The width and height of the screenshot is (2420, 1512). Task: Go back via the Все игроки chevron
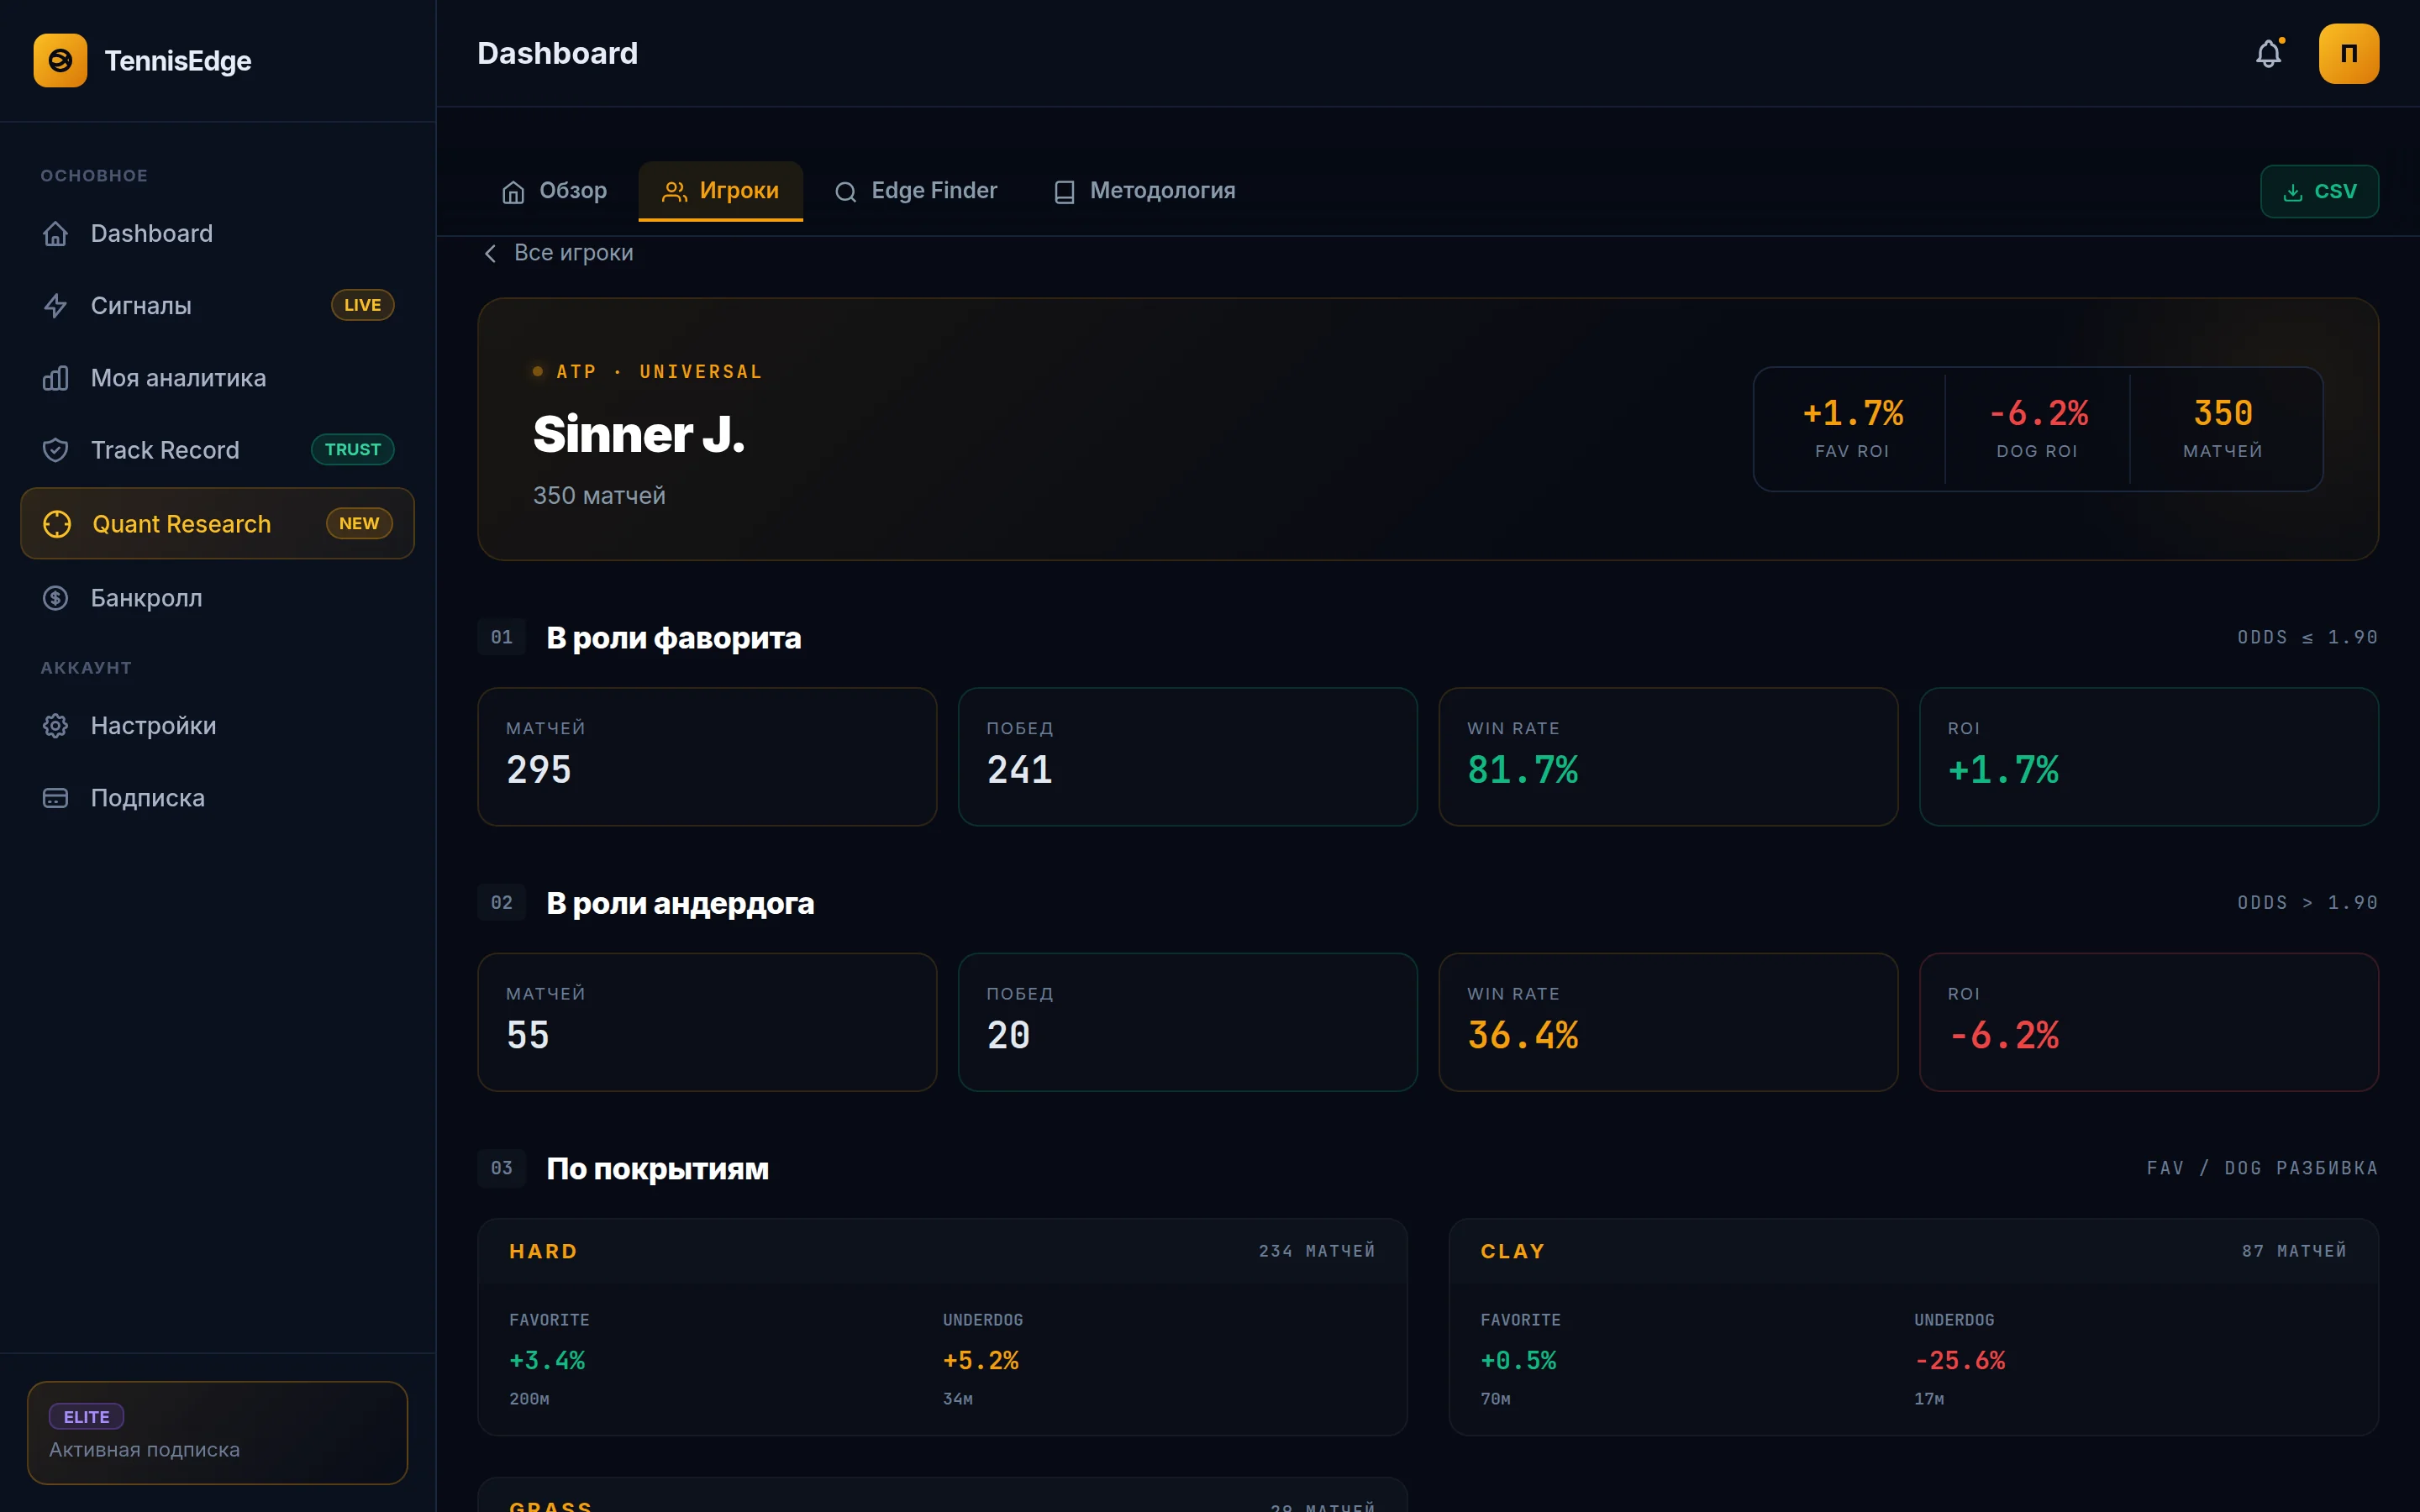[x=490, y=253]
